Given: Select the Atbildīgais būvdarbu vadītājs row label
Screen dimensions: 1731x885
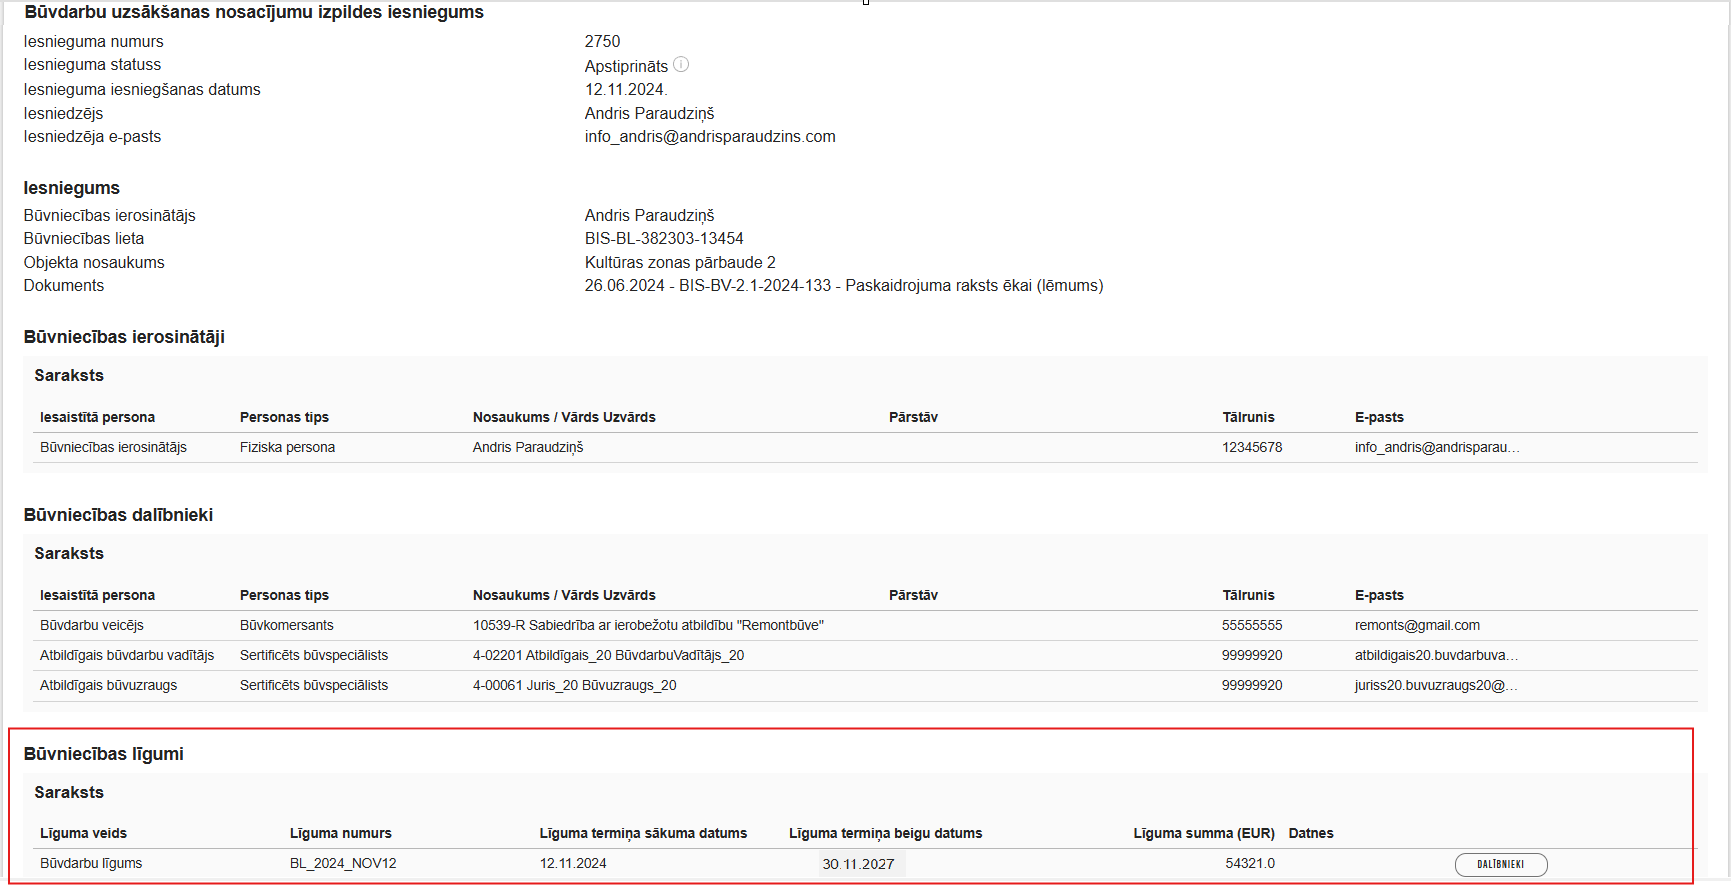Looking at the screenshot, I should coord(127,655).
